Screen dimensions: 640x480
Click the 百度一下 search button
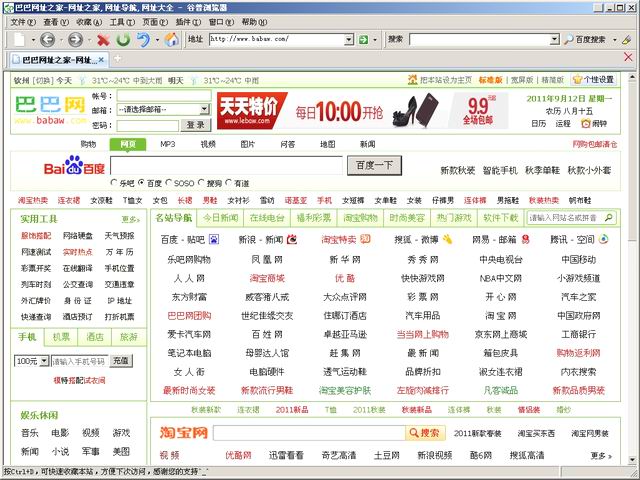click(374, 165)
